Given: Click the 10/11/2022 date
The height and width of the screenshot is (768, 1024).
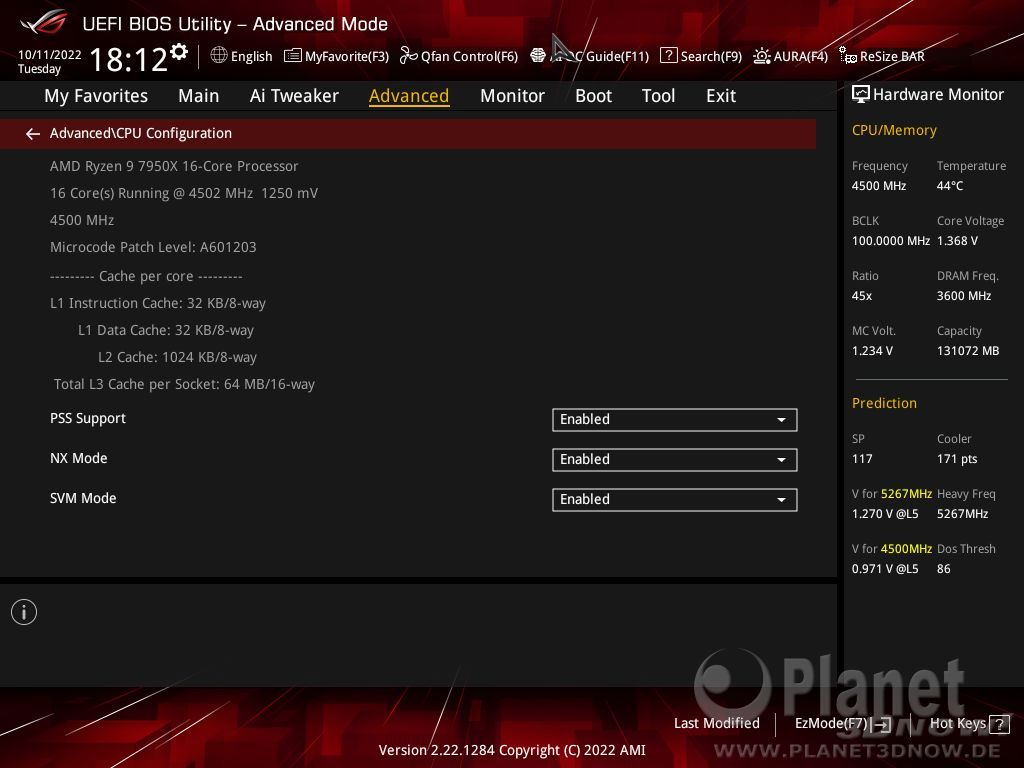Looking at the screenshot, I should [50, 55].
